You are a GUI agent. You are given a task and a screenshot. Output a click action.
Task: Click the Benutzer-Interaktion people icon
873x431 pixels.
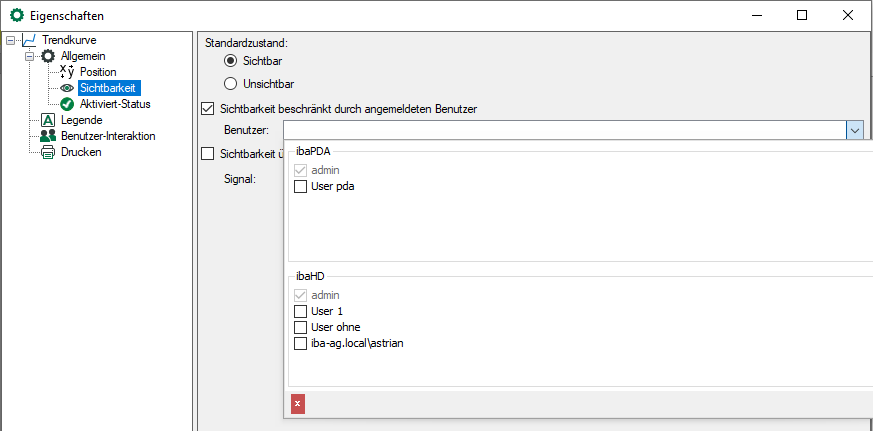point(47,136)
